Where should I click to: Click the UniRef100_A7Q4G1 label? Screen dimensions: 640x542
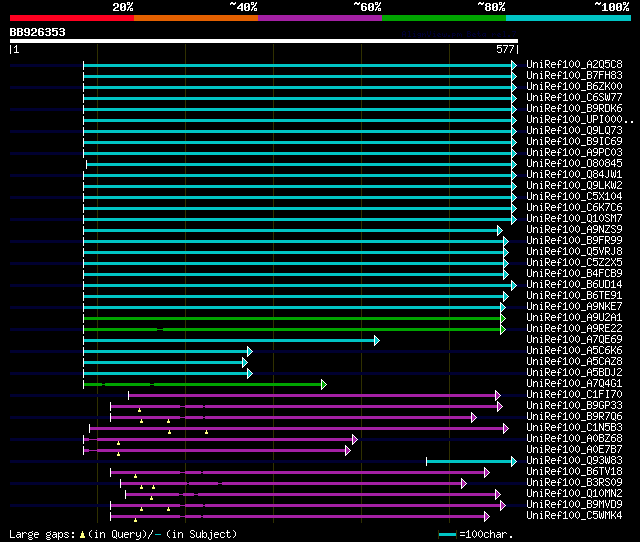pos(574,384)
